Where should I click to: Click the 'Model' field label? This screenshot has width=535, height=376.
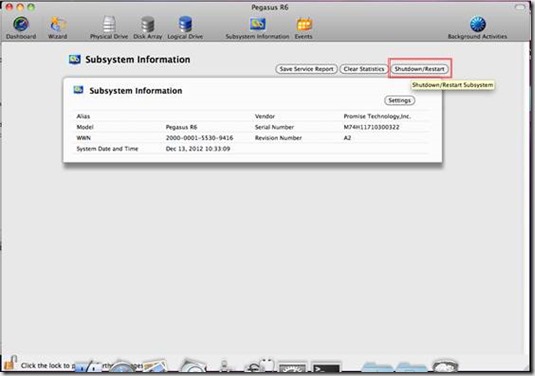click(x=85, y=127)
